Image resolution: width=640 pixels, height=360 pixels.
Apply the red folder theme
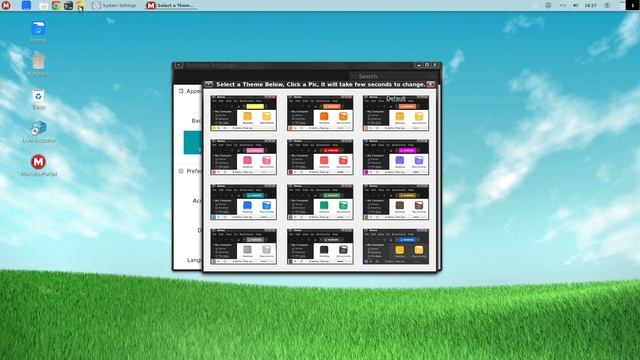click(x=320, y=157)
